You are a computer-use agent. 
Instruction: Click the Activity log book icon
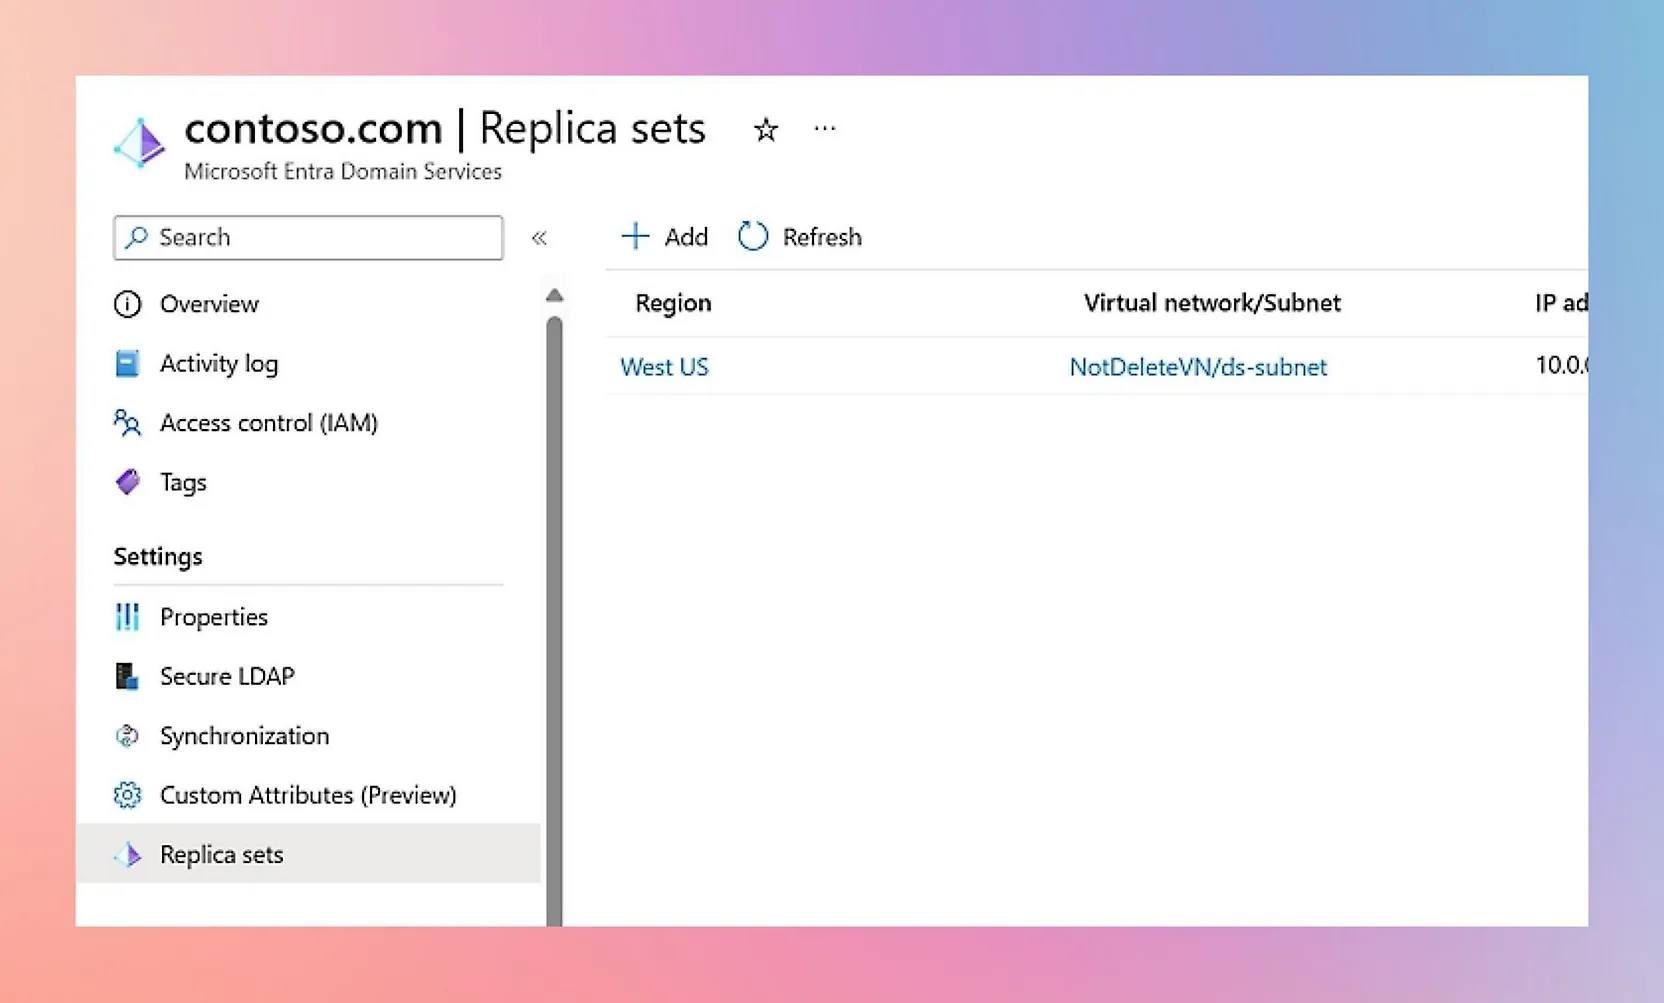[127, 364]
